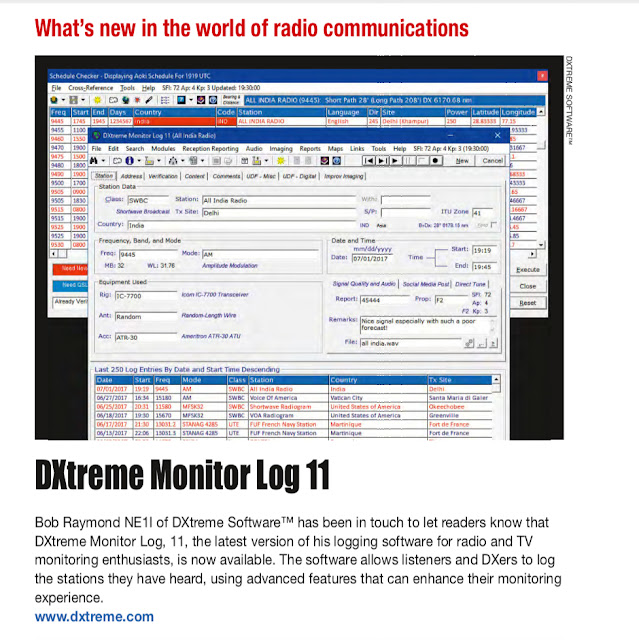Click the binoculars search icon in Monitor Log toolbar
This screenshot has width=639, height=640.
point(94,161)
